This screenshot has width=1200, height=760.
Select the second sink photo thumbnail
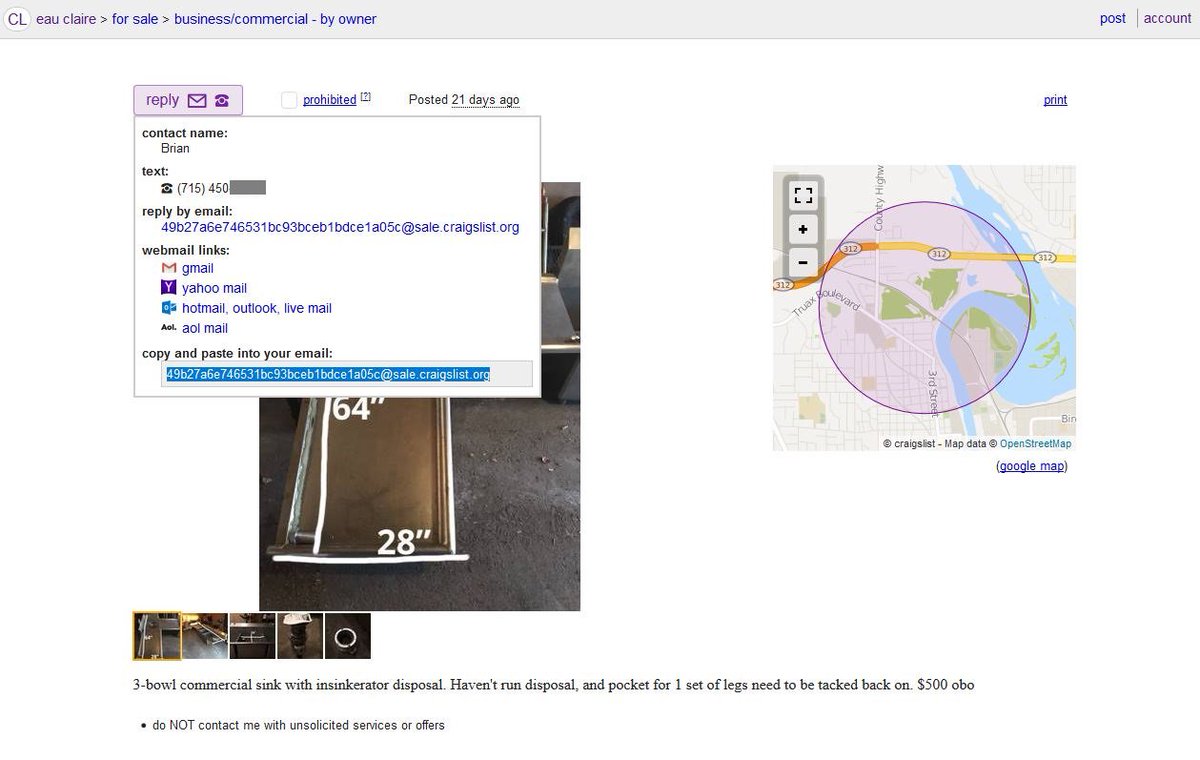pos(205,636)
